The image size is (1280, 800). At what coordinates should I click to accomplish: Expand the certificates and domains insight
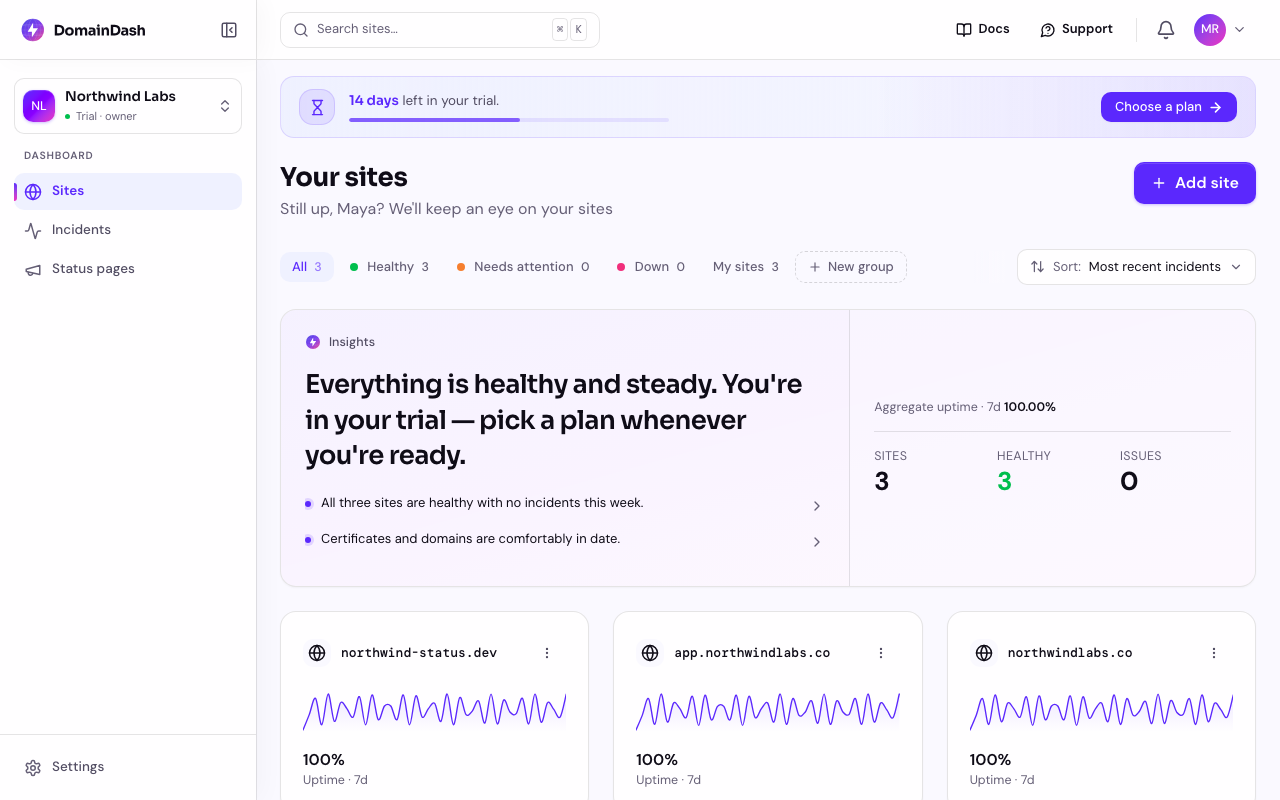[817, 542]
